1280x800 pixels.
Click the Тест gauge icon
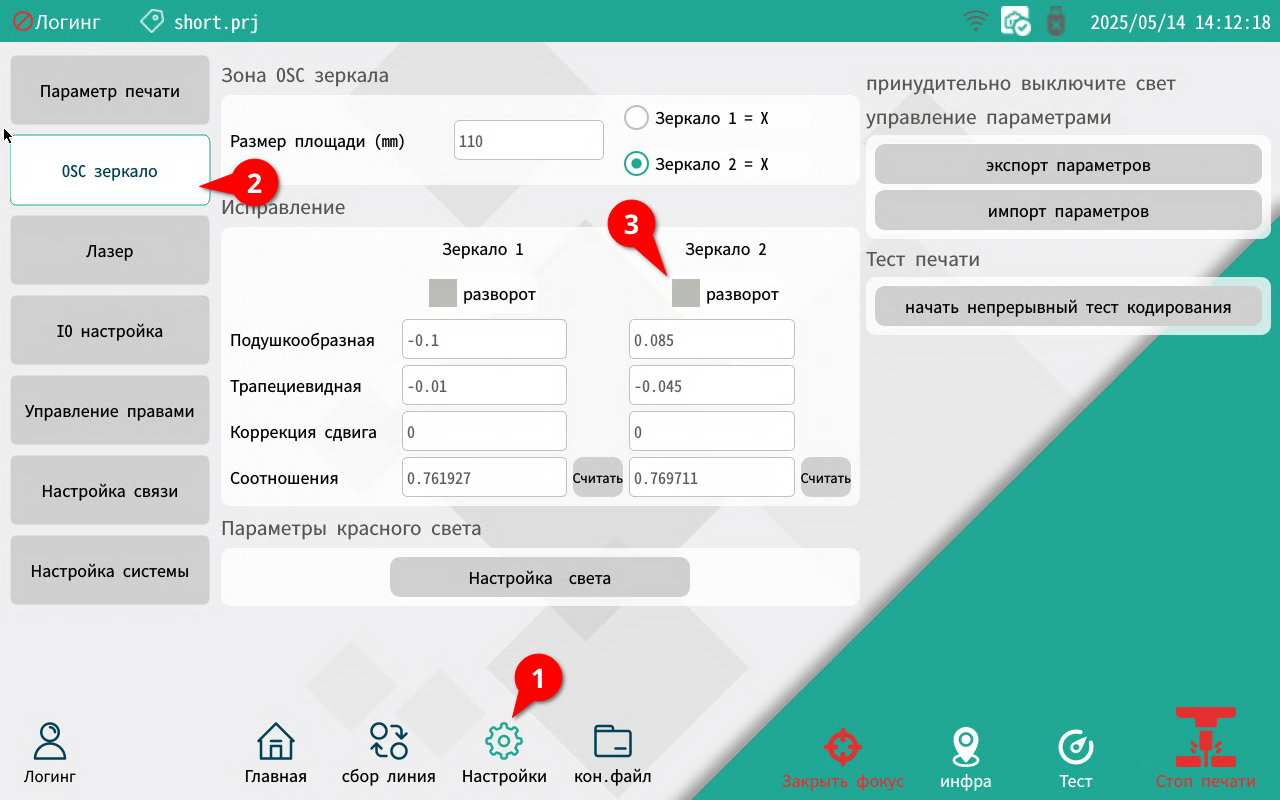(1076, 747)
